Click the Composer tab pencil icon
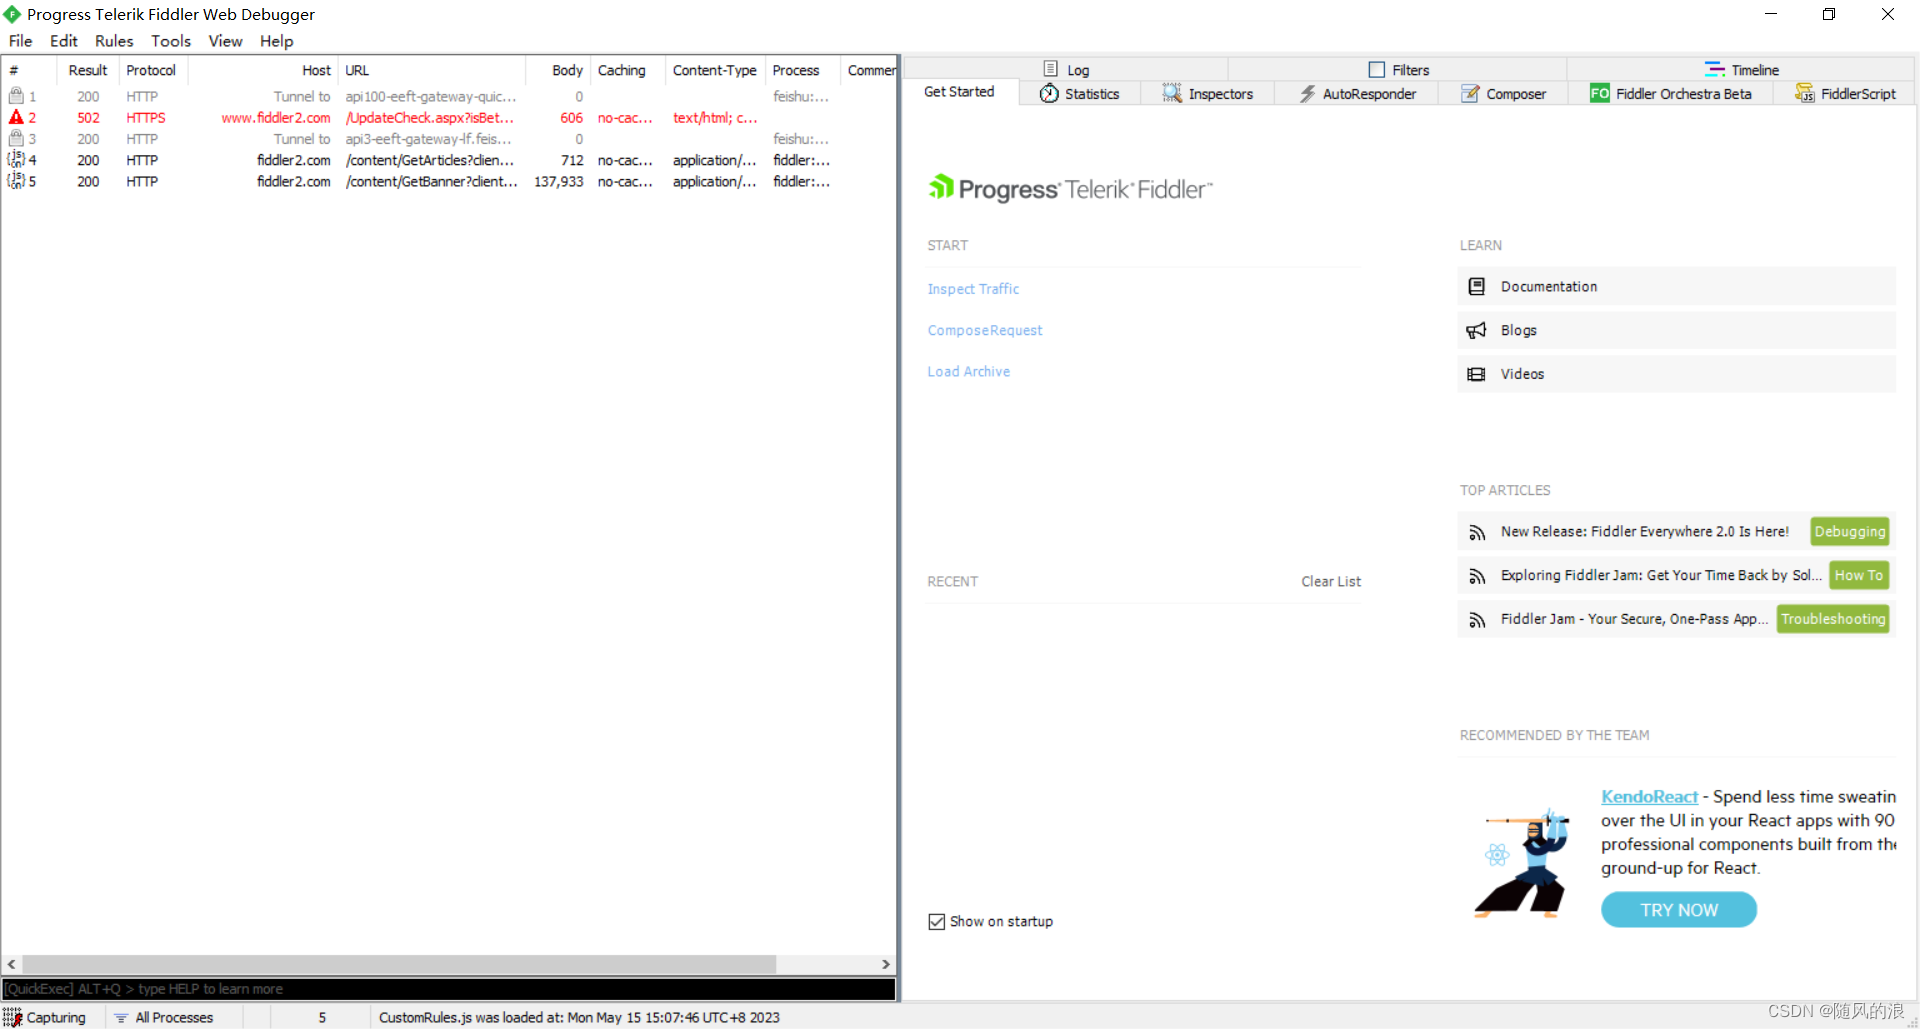The image size is (1920, 1029). 1470,93
